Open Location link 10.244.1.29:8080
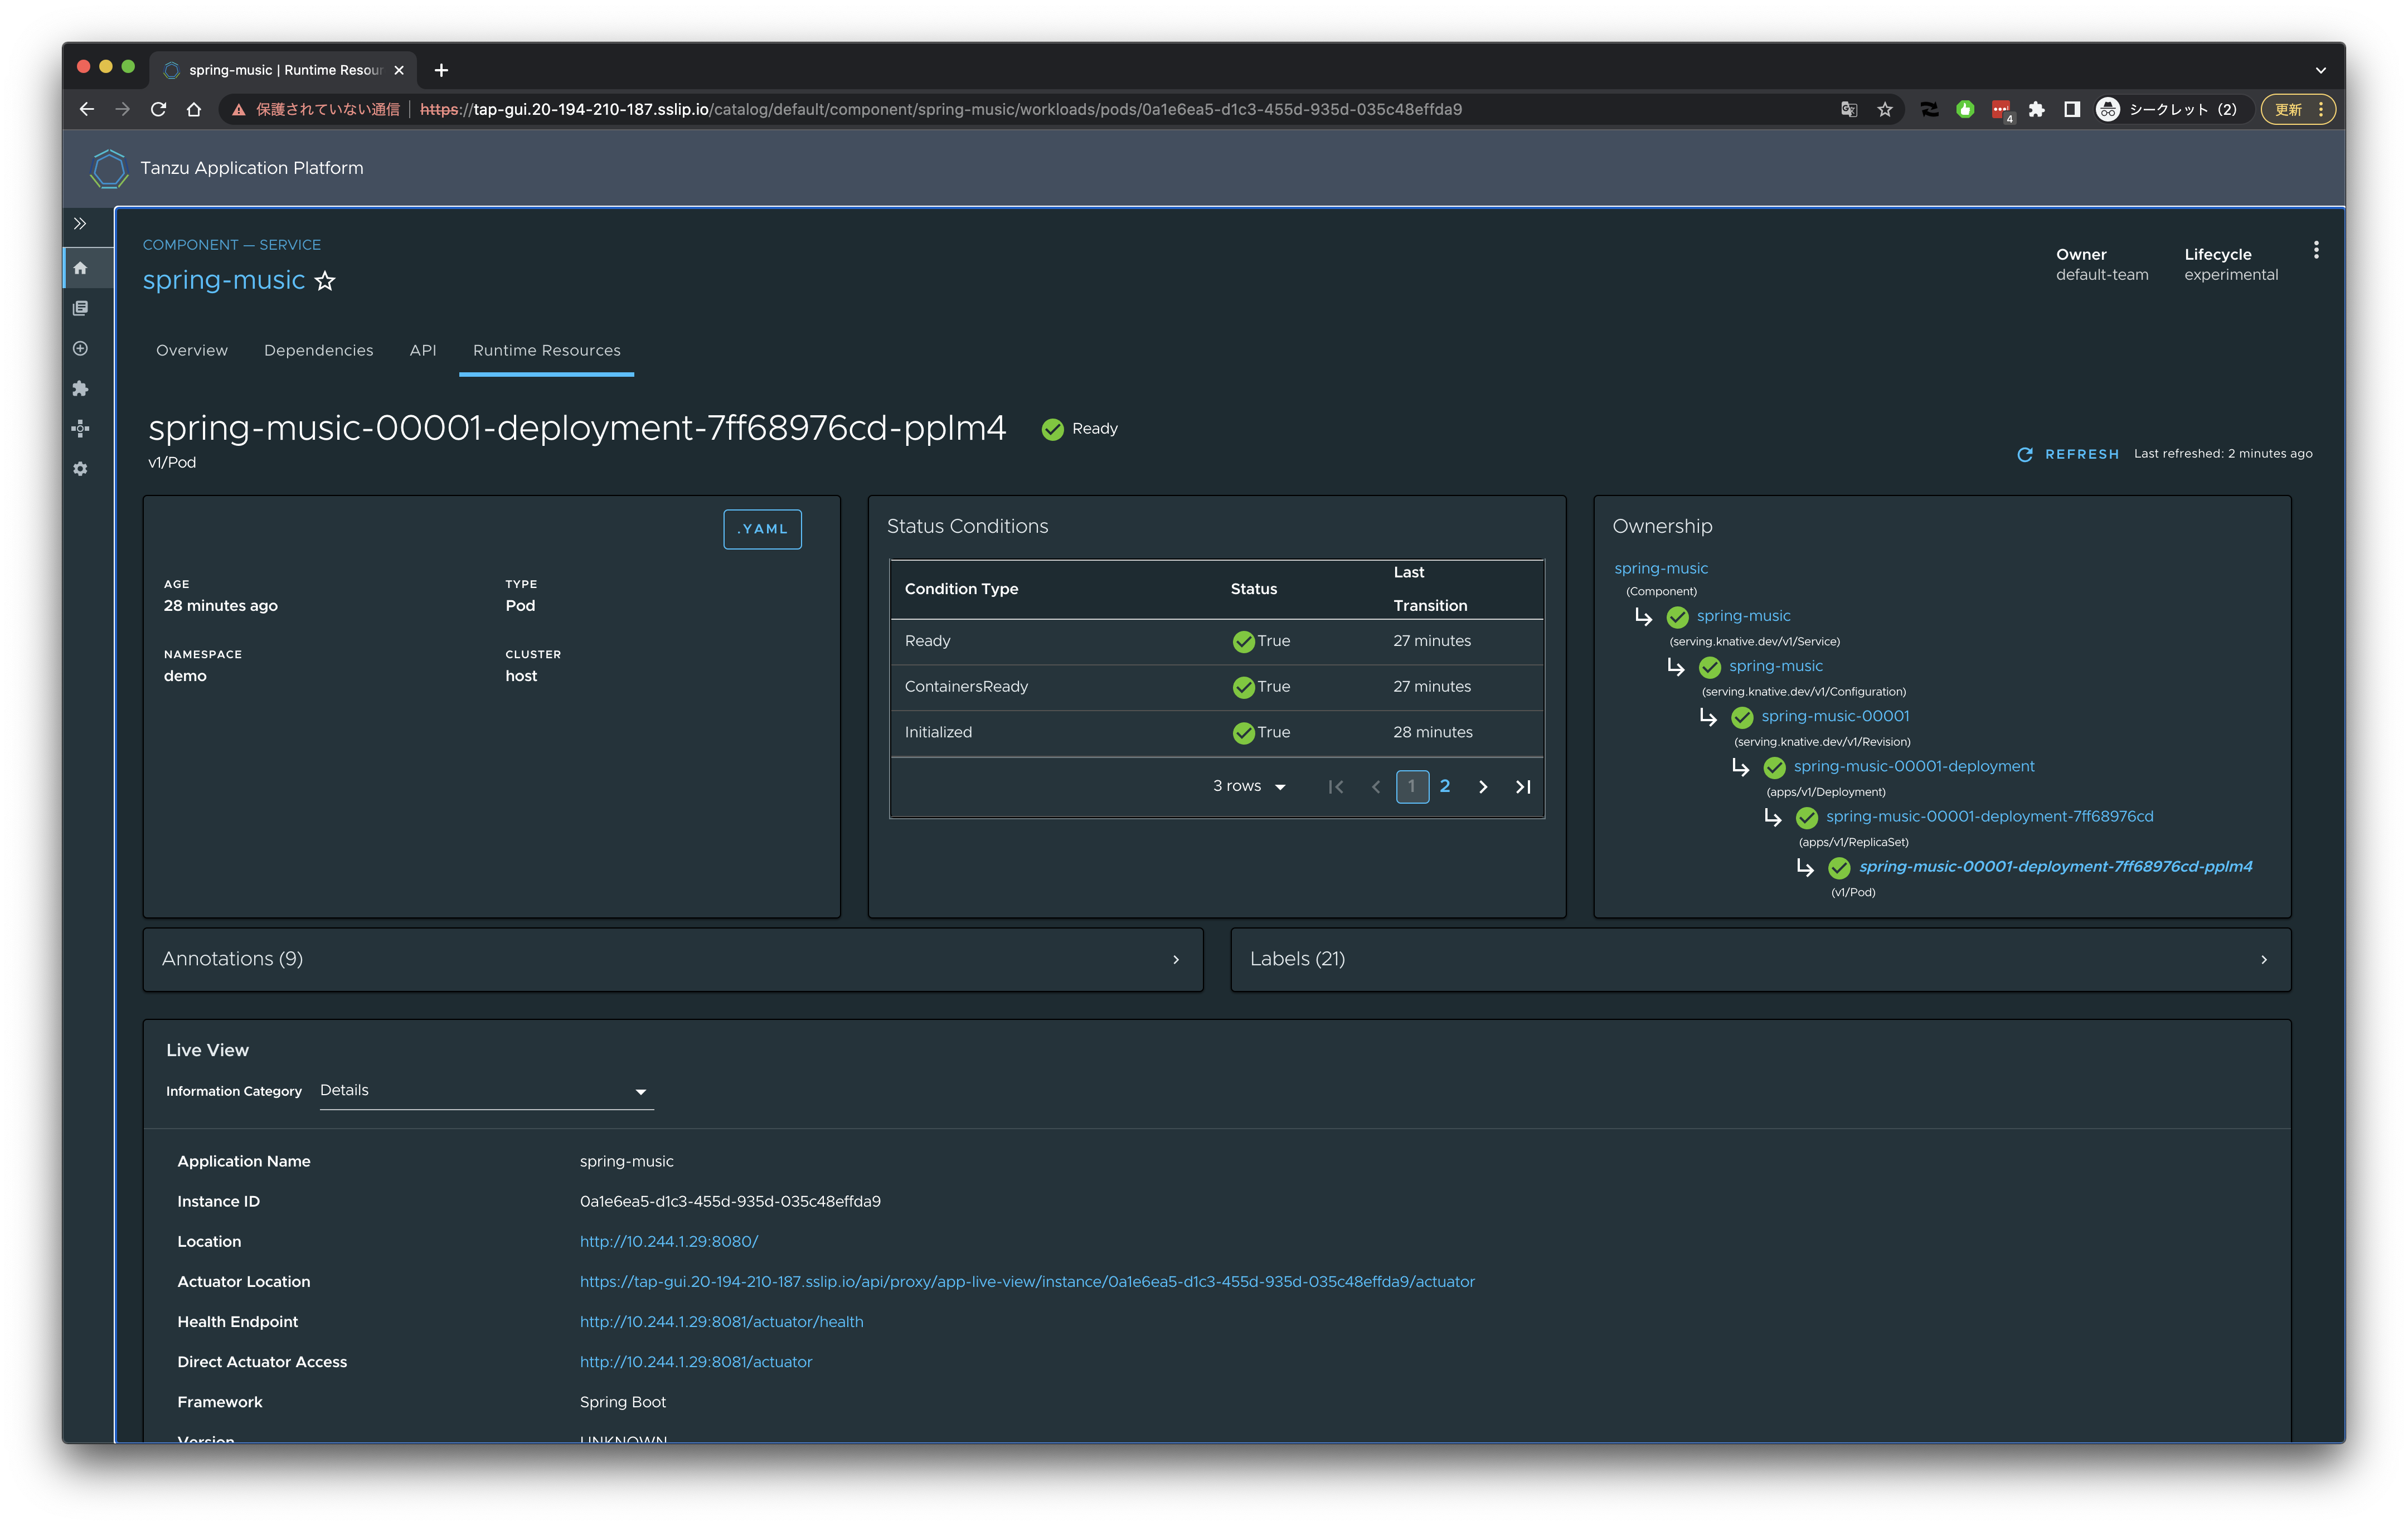Viewport: 2408px width, 1526px height. 669,1242
